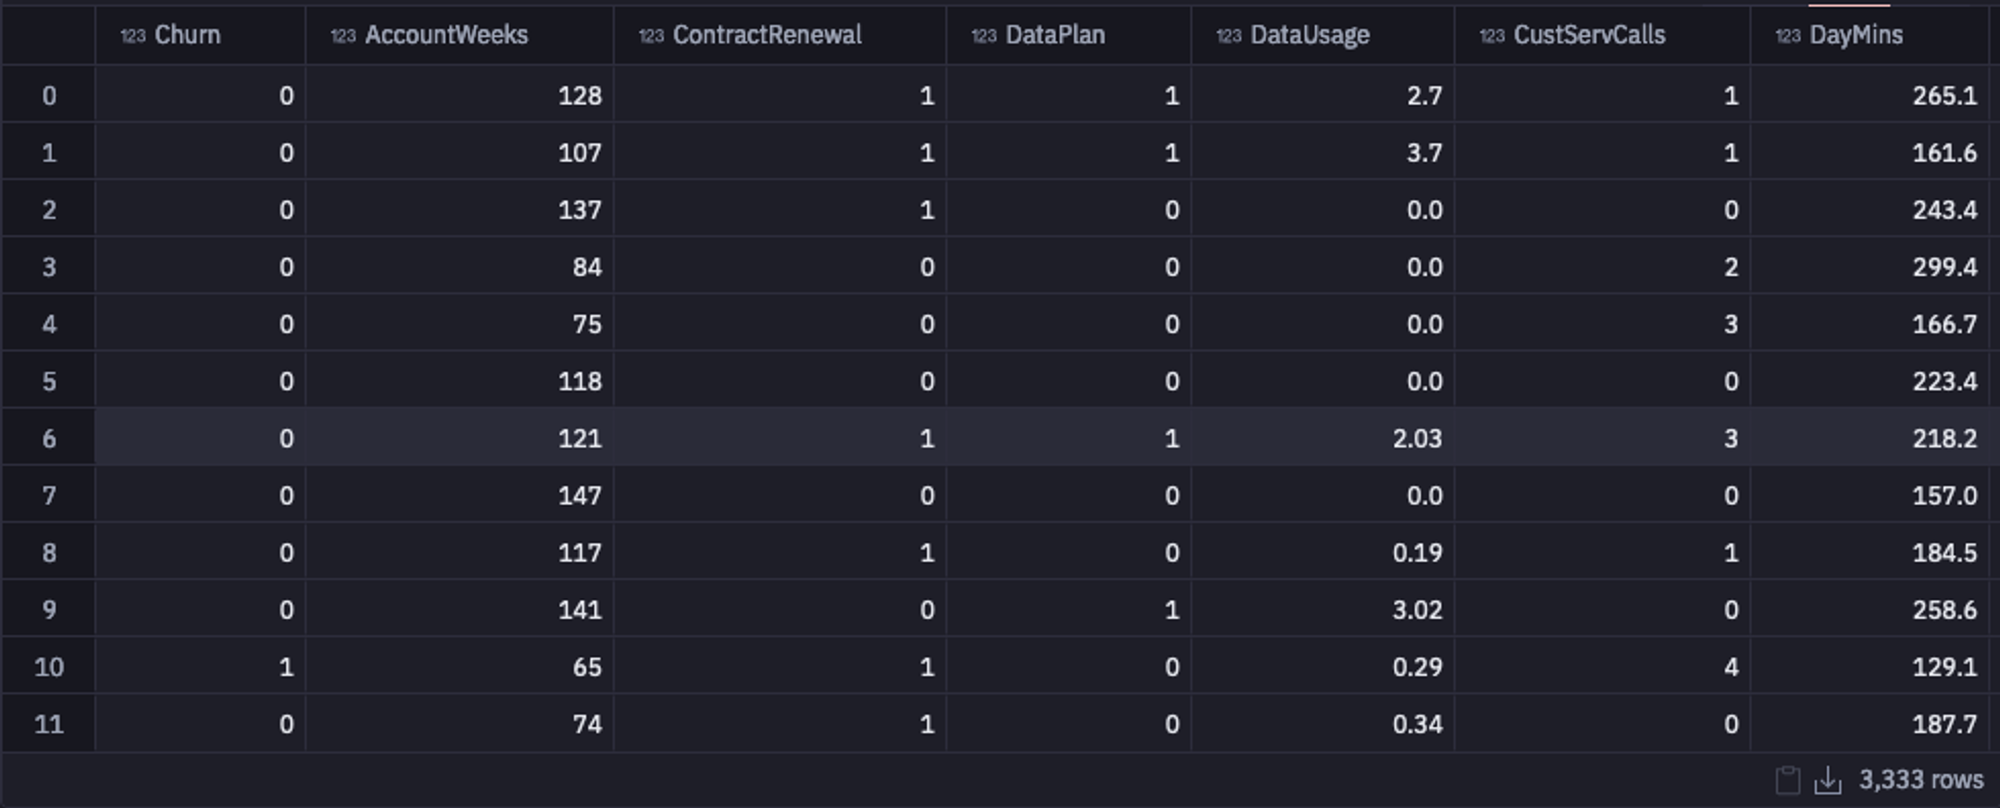Click the download table data icon

1827,780
